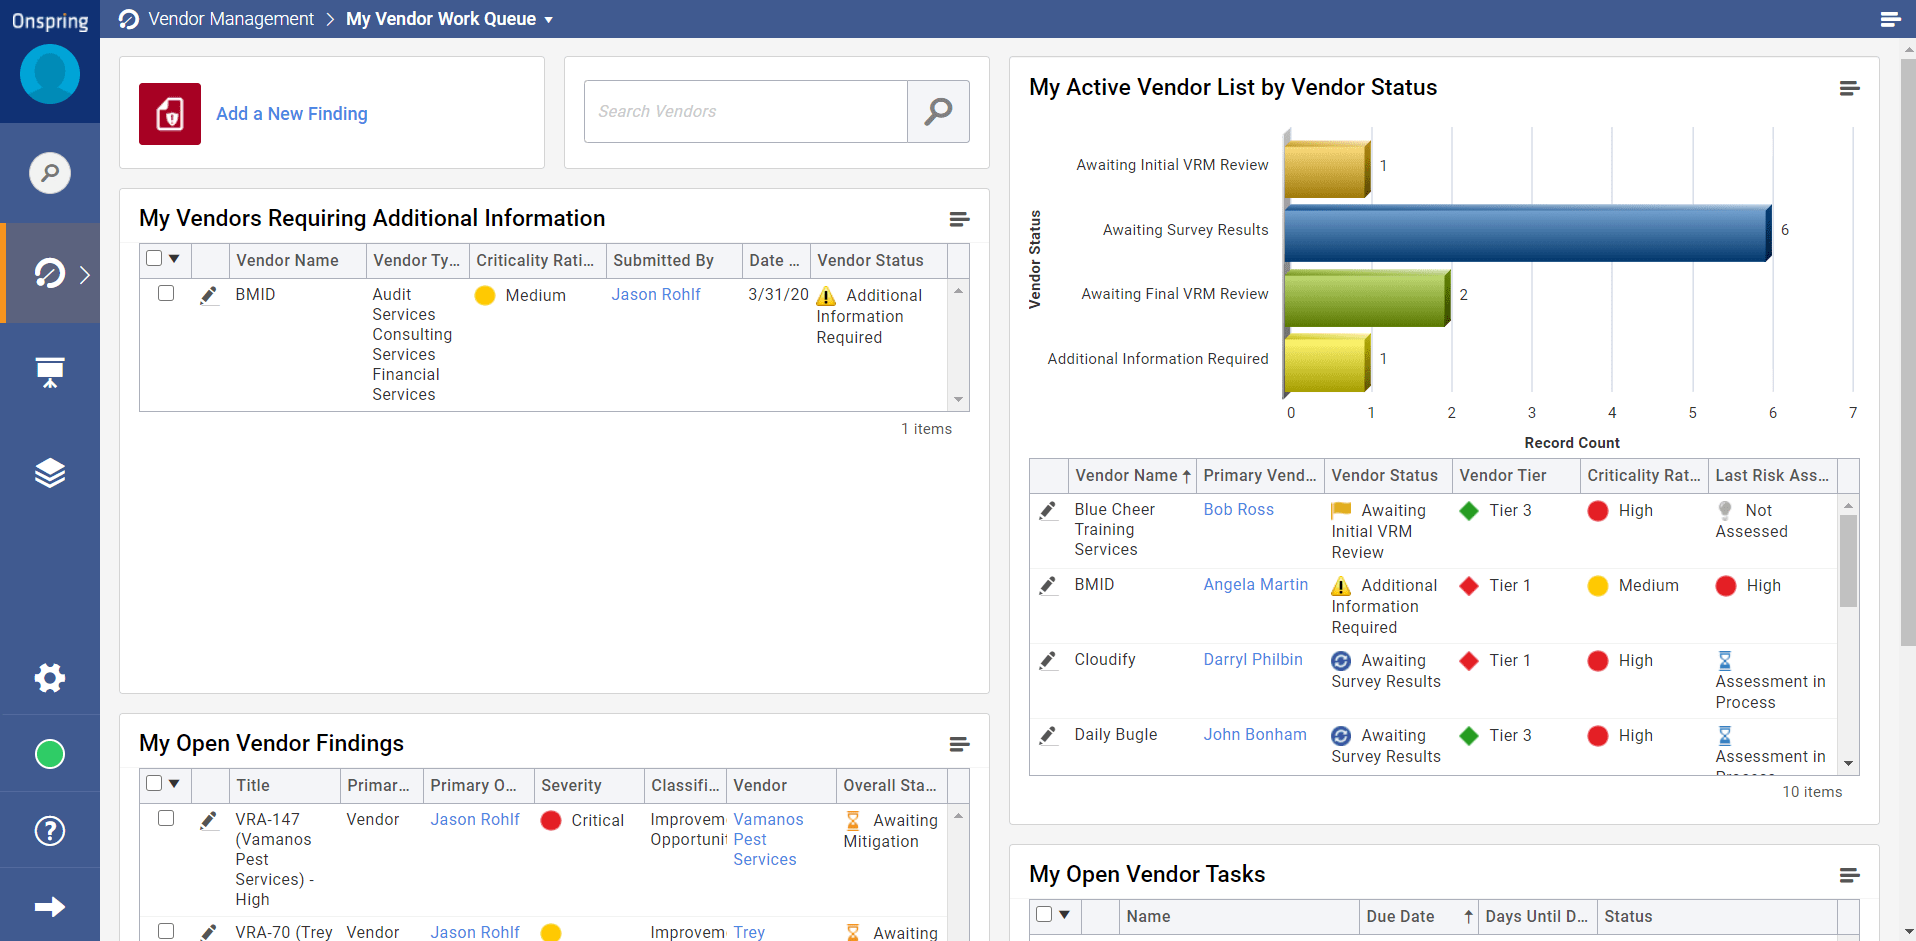This screenshot has height=941, width=1916.
Task: Open the content stack icon in the sidebar
Action: (x=50, y=472)
